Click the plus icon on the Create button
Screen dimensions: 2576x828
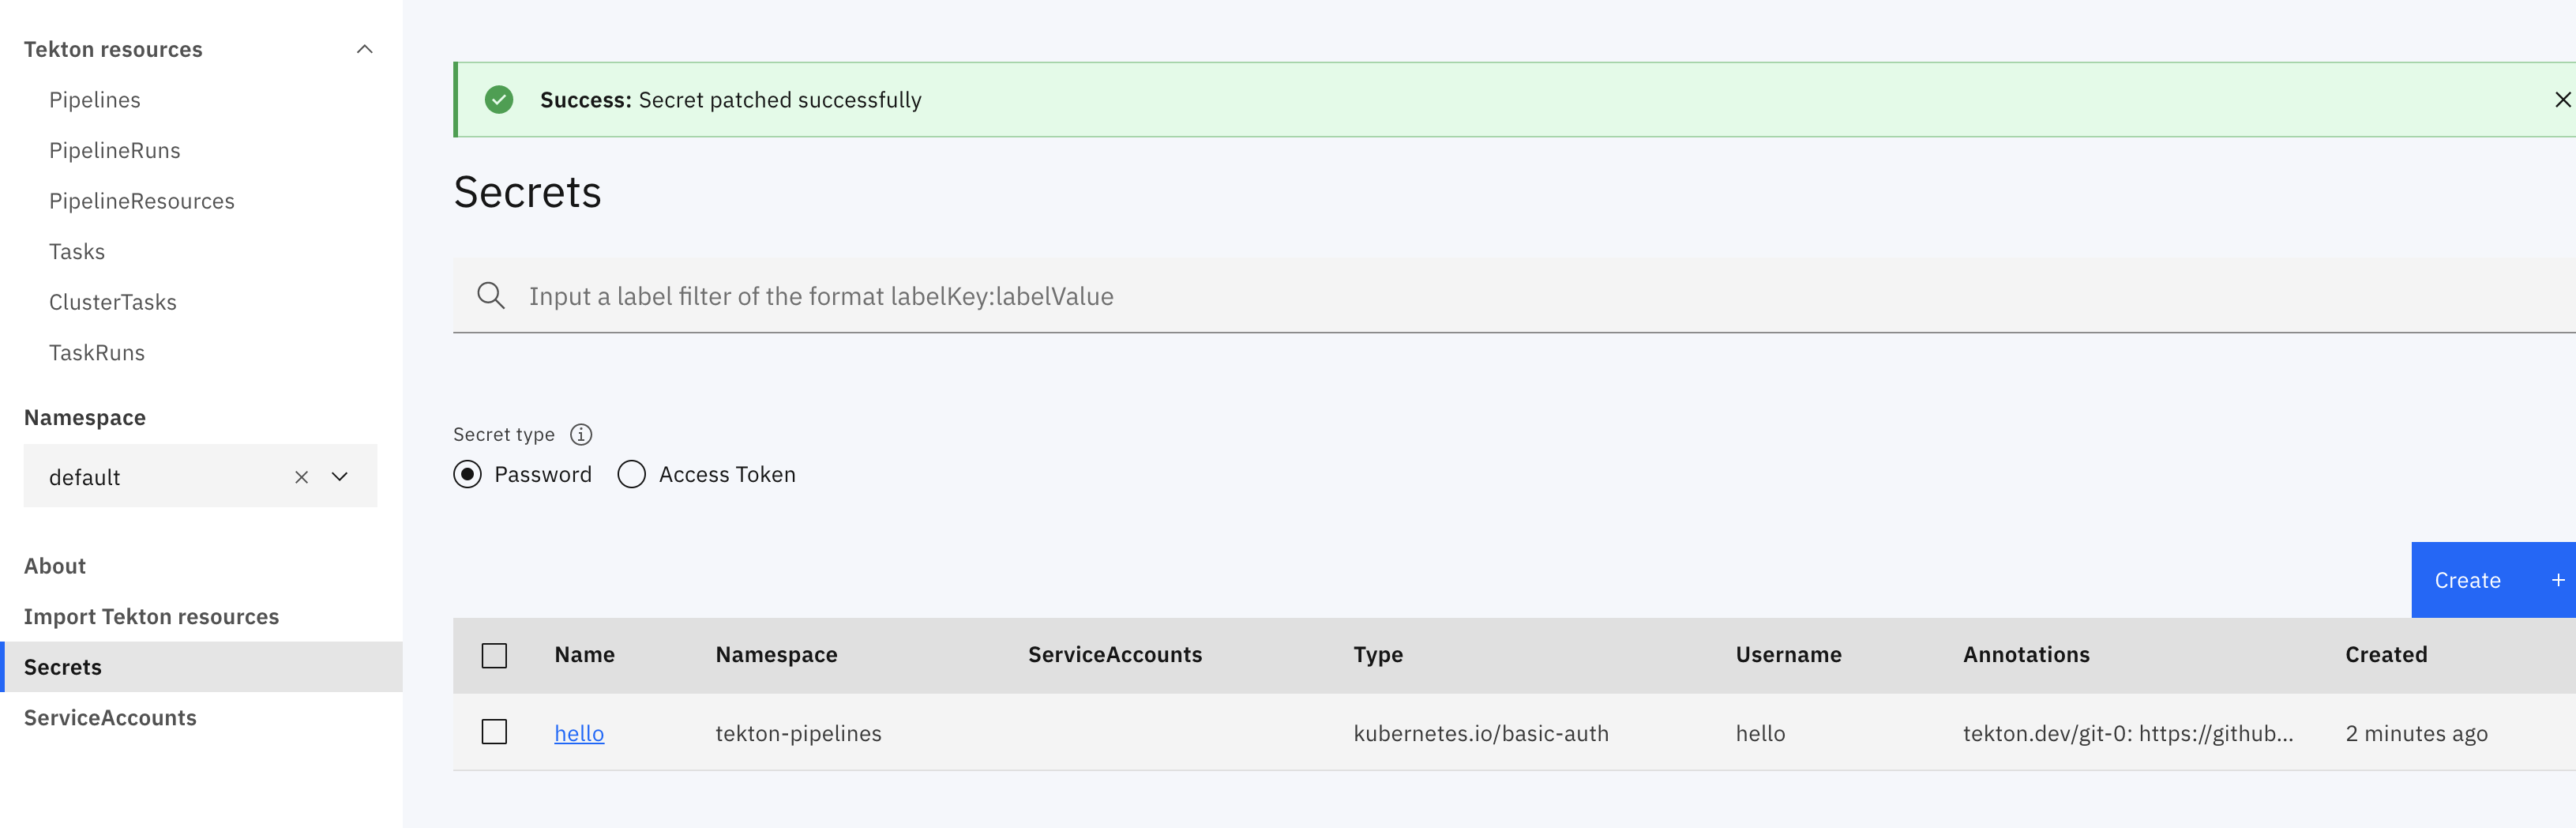click(x=2557, y=579)
